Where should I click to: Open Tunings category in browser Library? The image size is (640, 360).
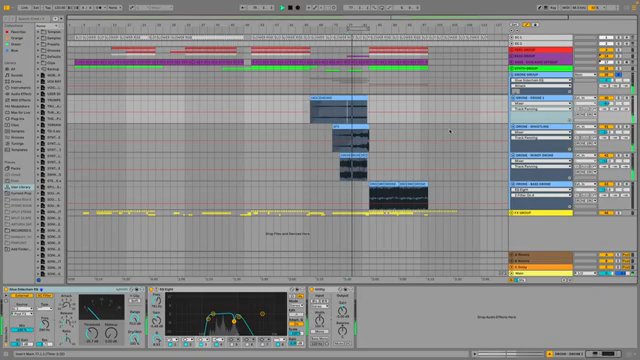coord(17,144)
